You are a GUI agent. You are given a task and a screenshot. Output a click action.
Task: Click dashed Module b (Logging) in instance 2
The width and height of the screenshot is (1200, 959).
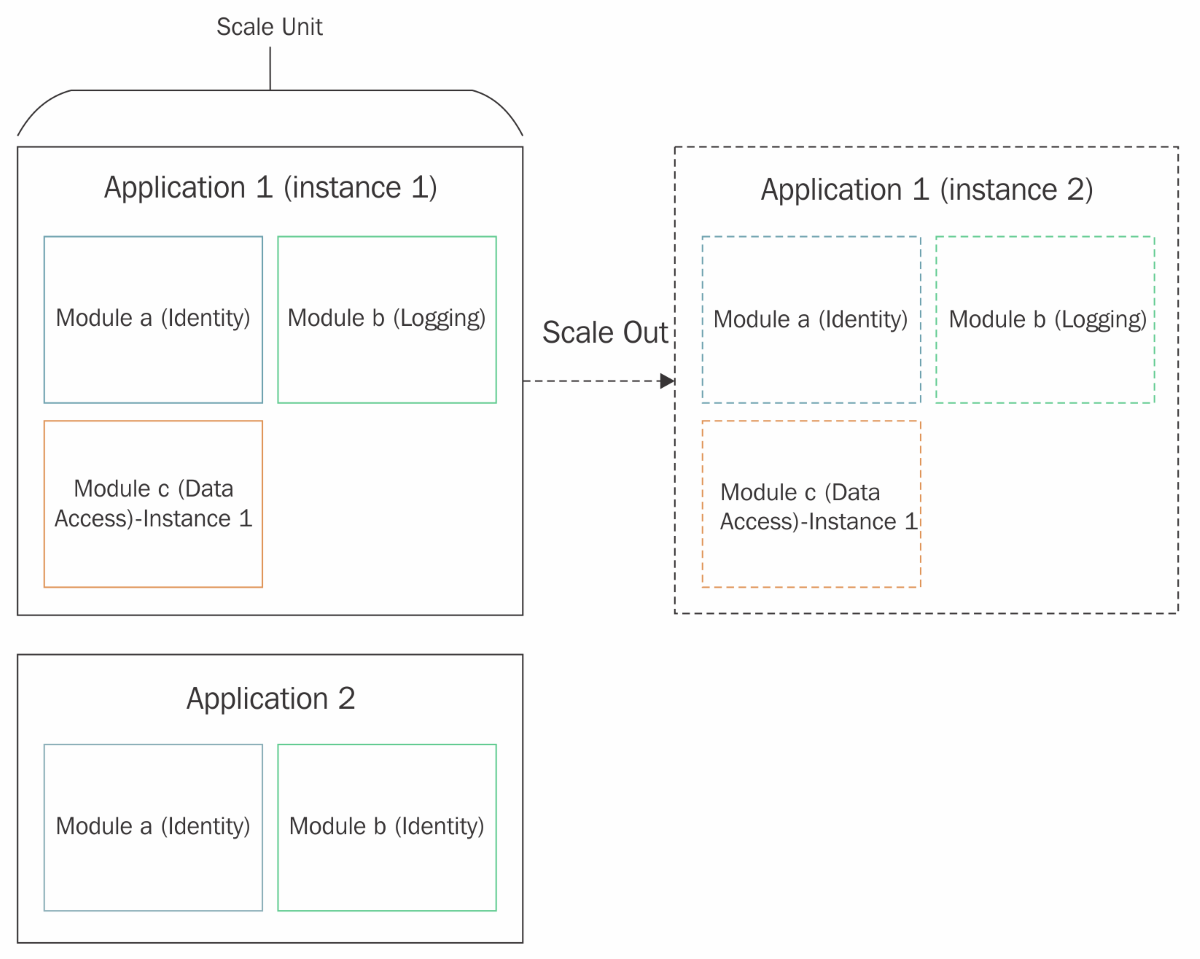coord(1045,320)
